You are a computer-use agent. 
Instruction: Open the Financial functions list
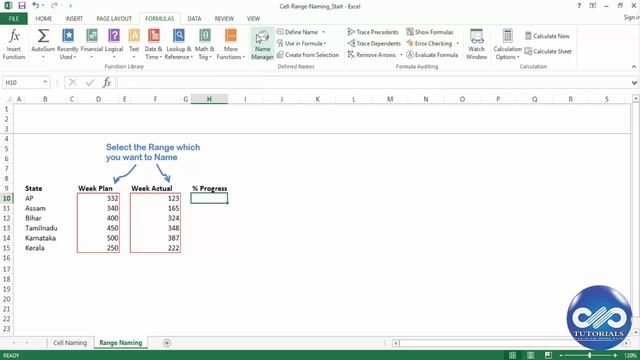(91, 44)
